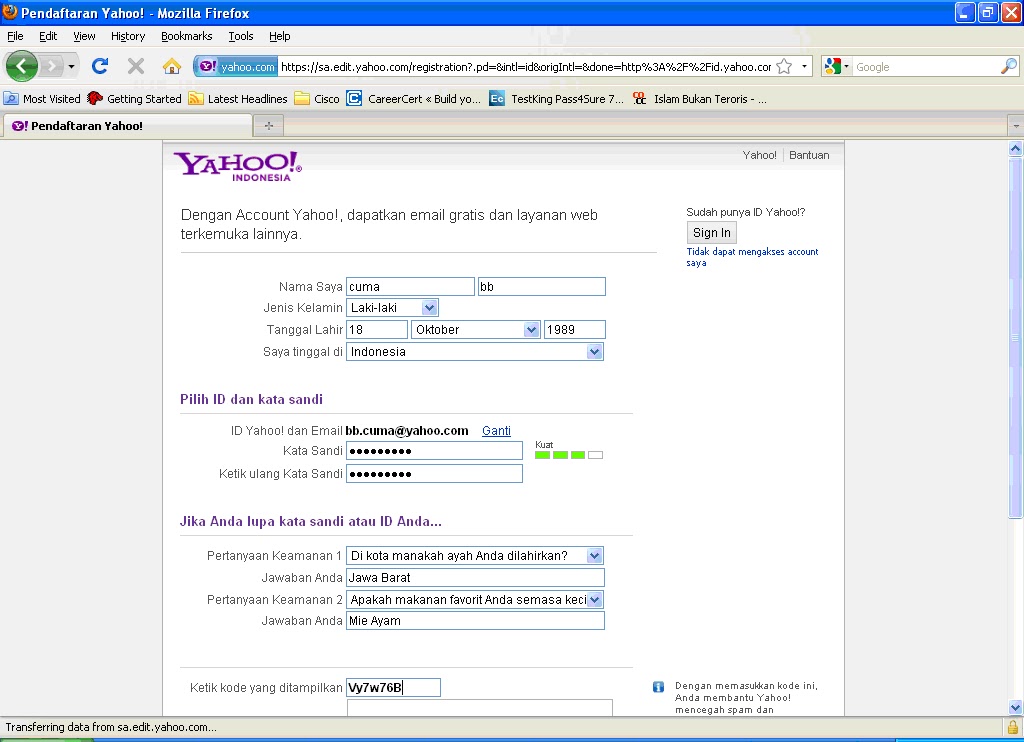Viewport: 1024px width, 742px height.
Task: Click the yahoo.com site identity badge
Action: click(x=237, y=67)
